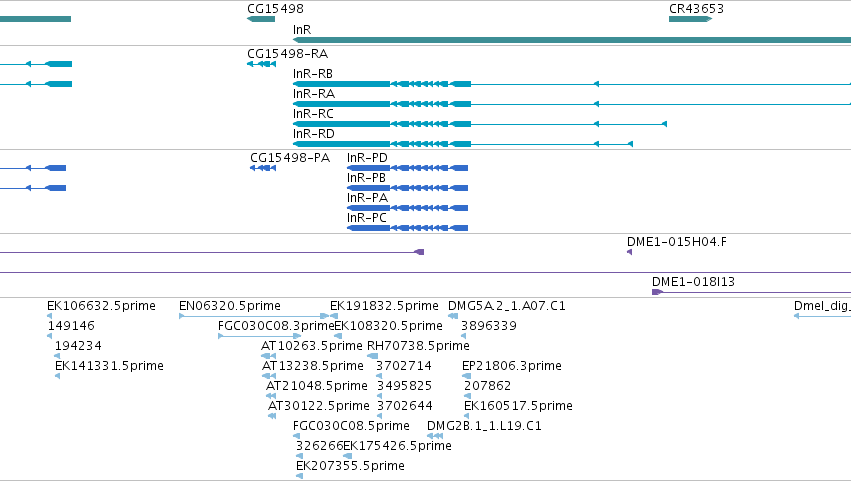Click the InR-RD transcript label
The image size is (851, 481).
tap(314, 134)
